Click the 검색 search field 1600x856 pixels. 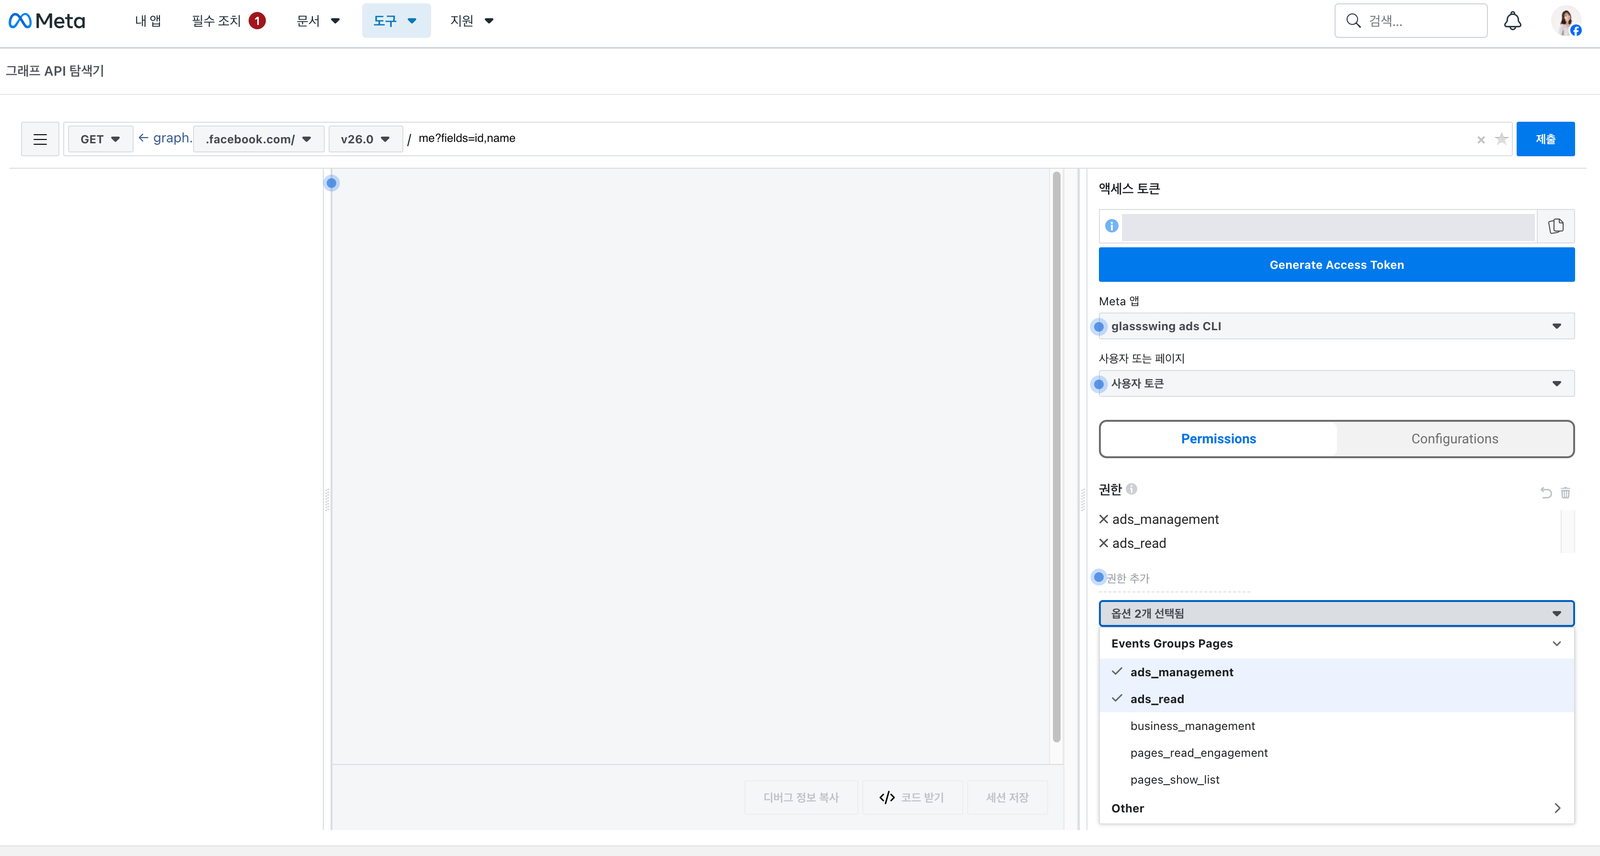click(1411, 20)
